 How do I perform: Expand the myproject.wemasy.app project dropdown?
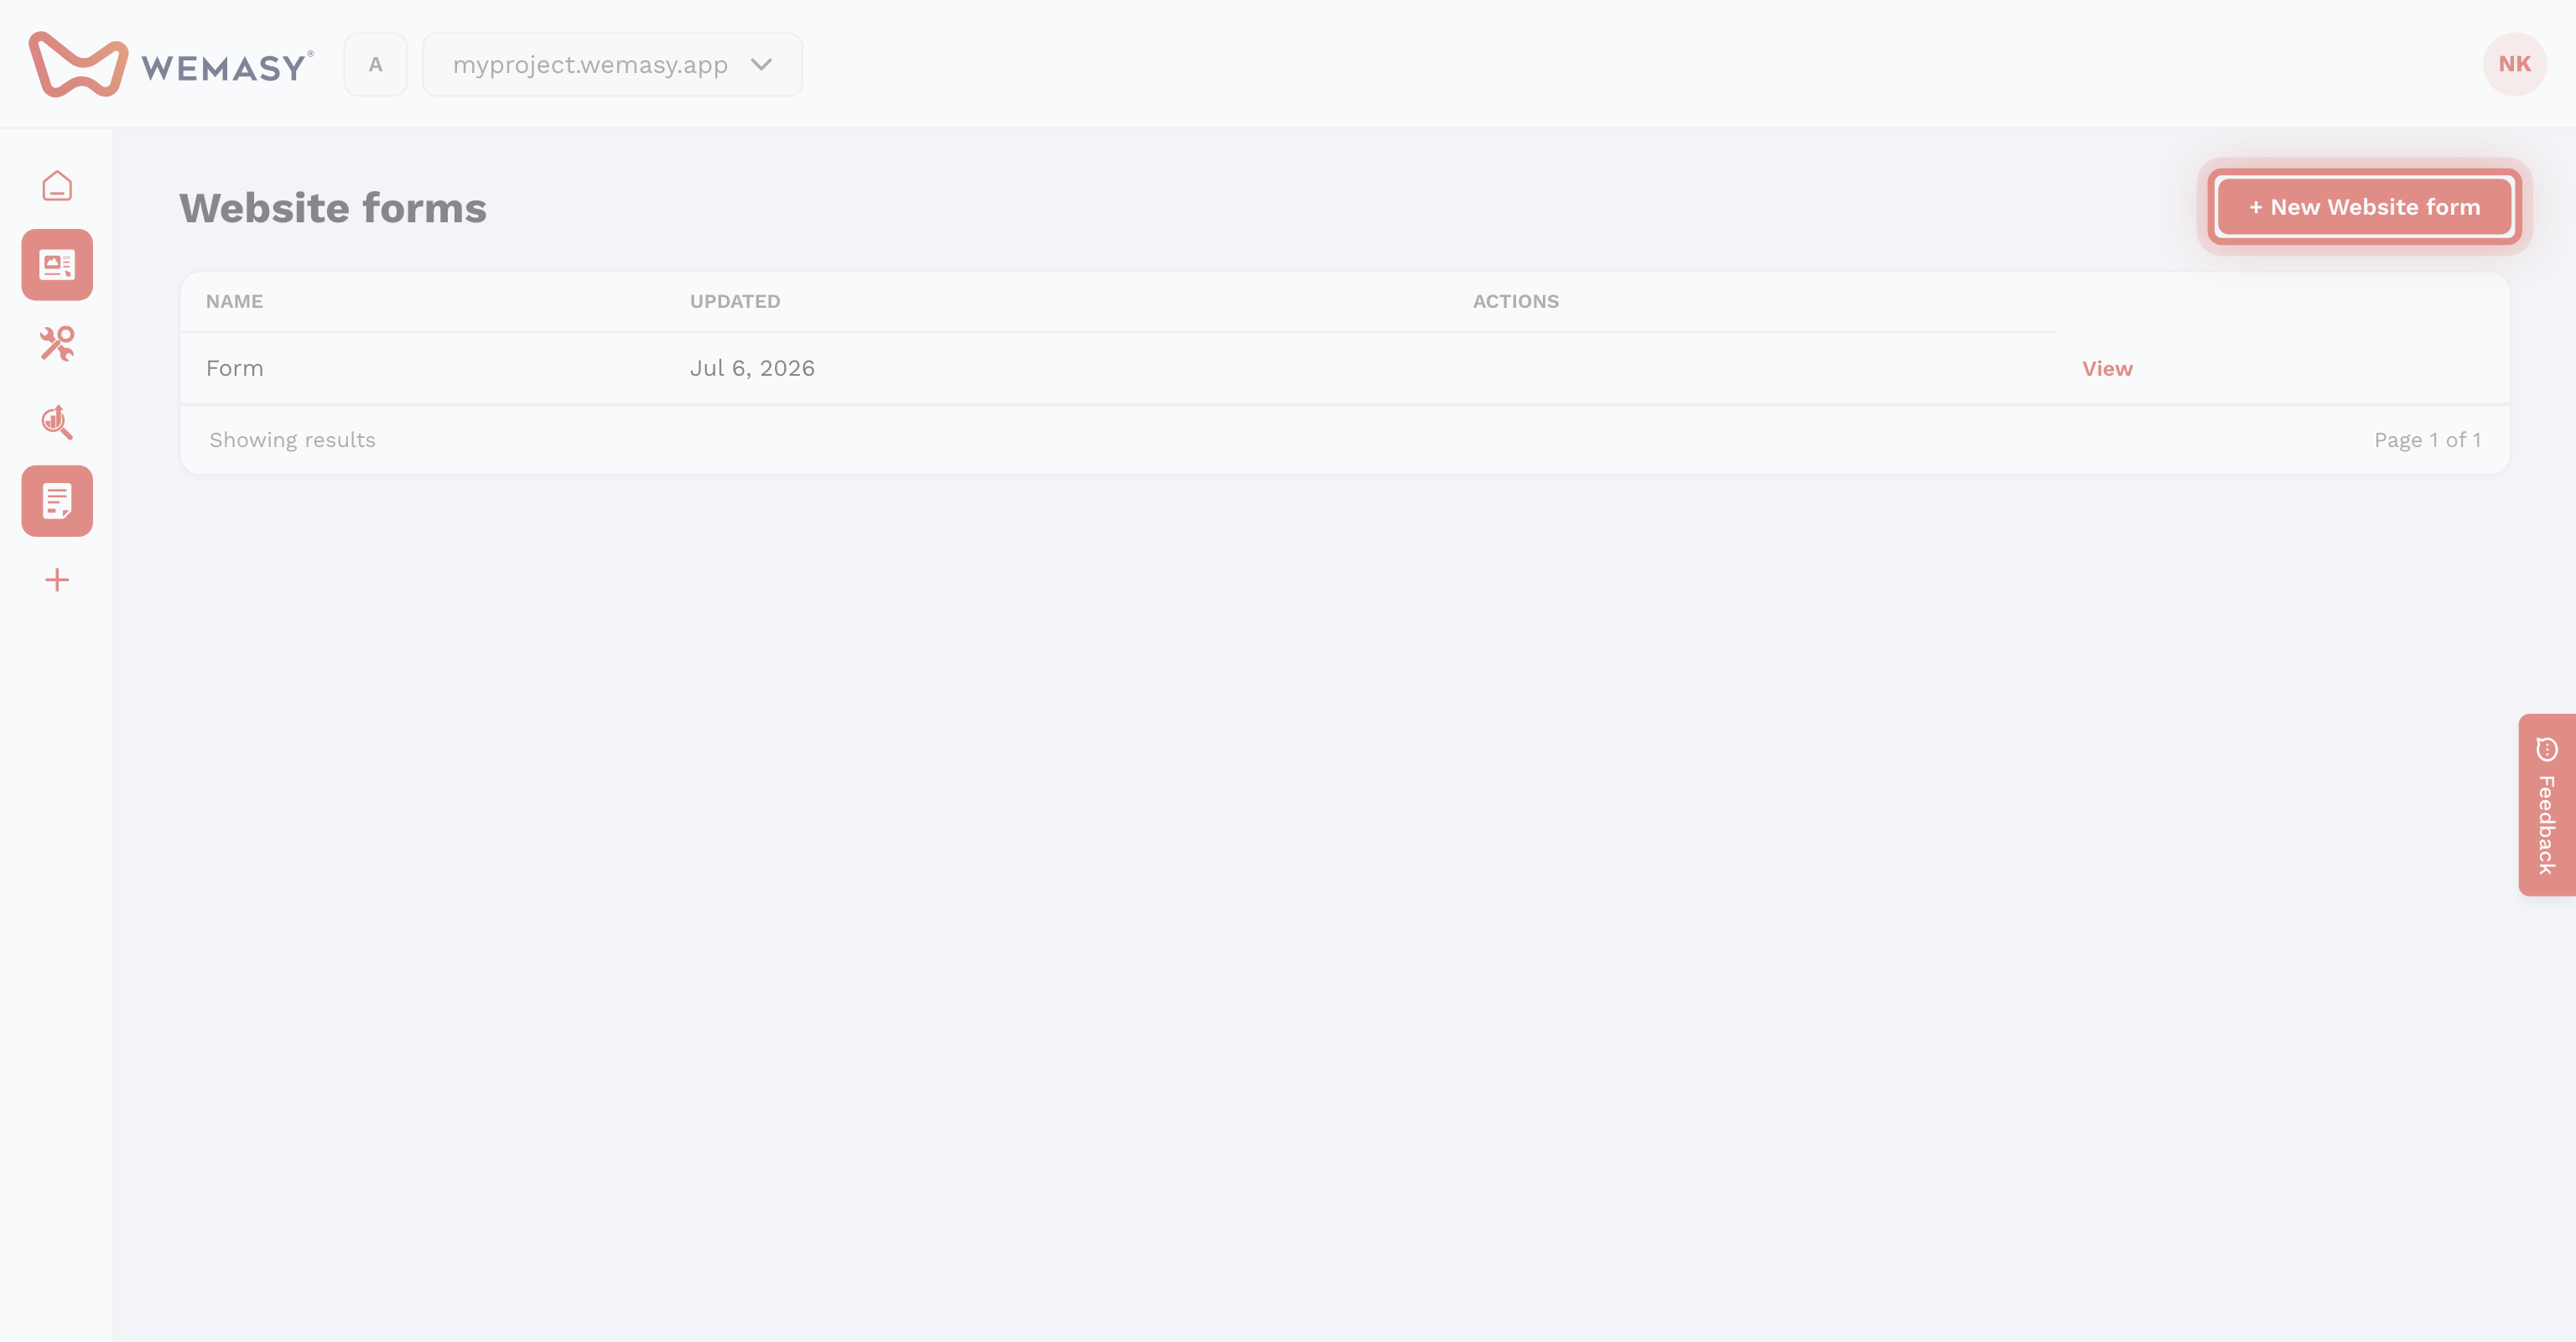[612, 65]
